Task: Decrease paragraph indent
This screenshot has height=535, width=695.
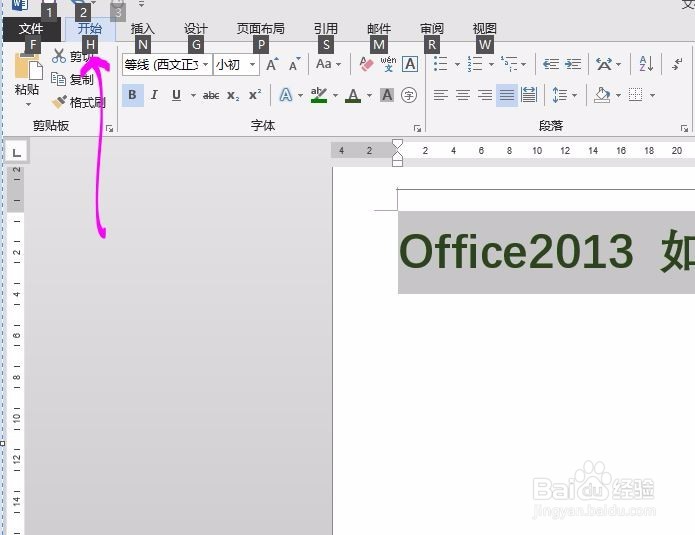Action: pyautogui.click(x=551, y=64)
